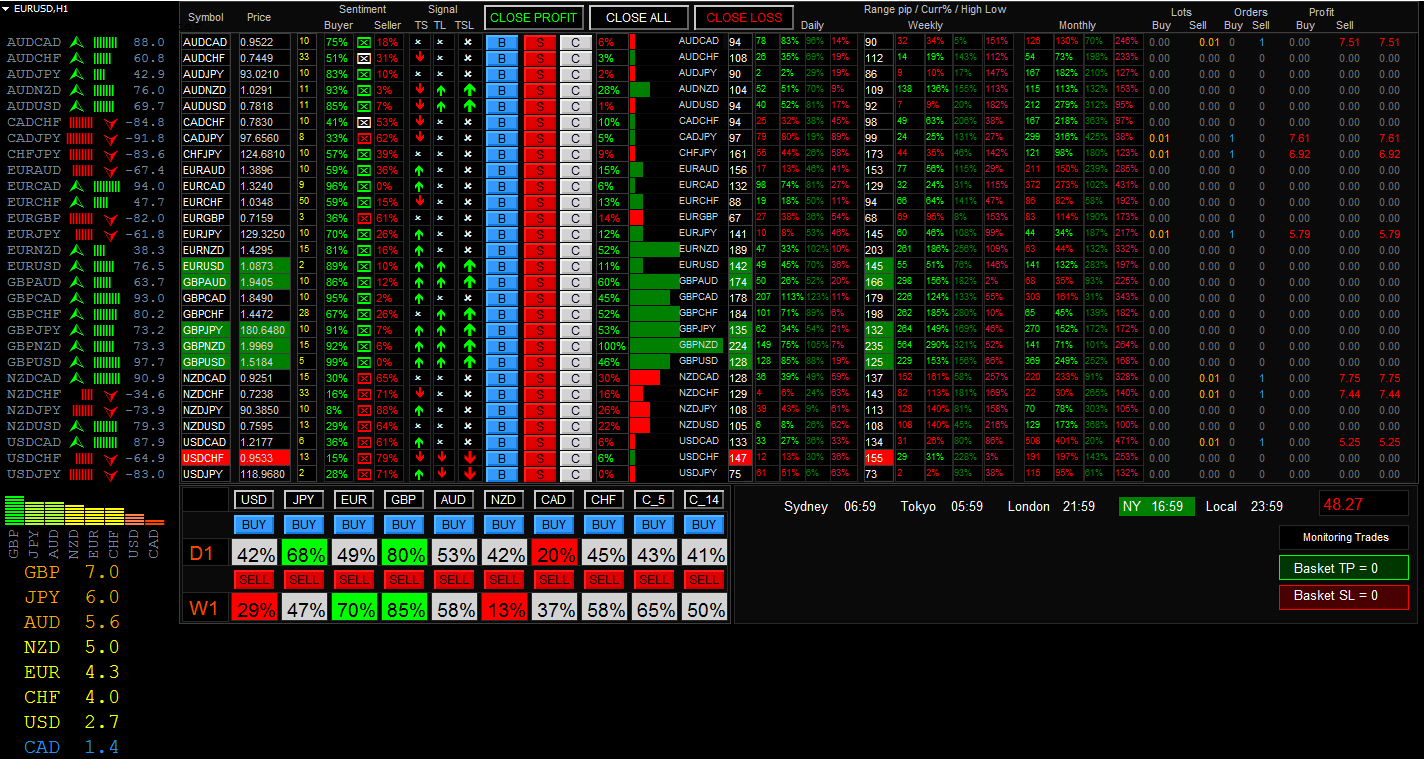Screen dimensions: 1424x759
Task: Click the GBP bar in currency strength histogram
Action: tap(13, 510)
